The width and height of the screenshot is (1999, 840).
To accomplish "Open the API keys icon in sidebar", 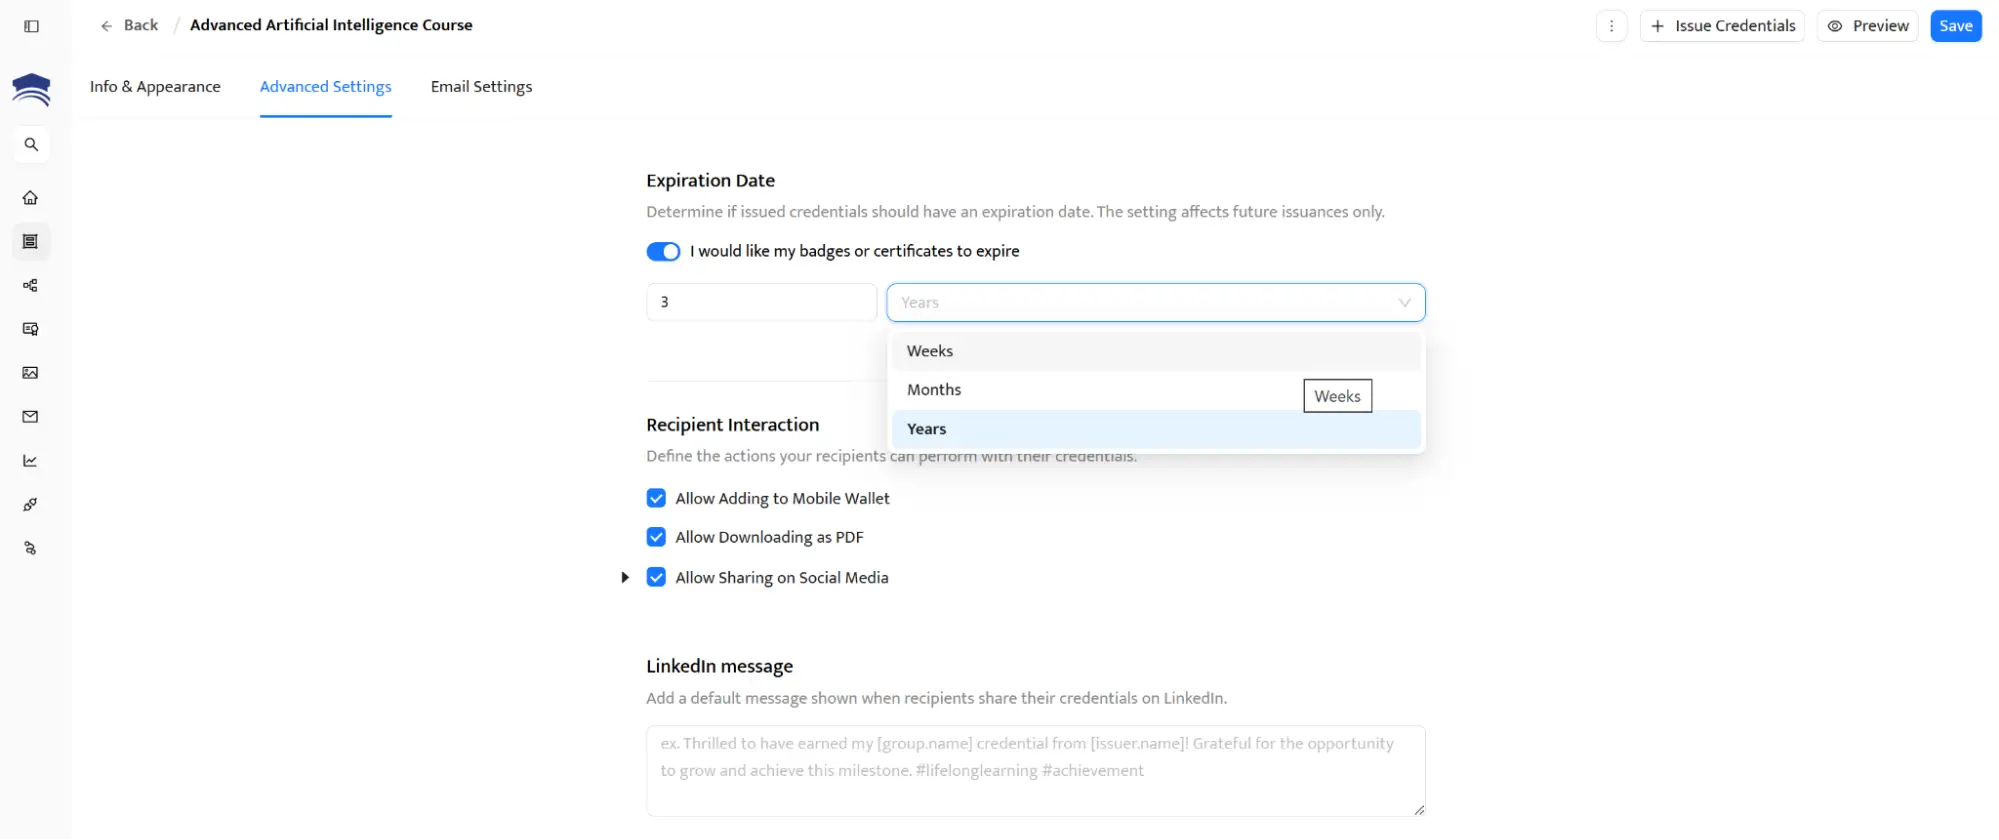I will (31, 504).
